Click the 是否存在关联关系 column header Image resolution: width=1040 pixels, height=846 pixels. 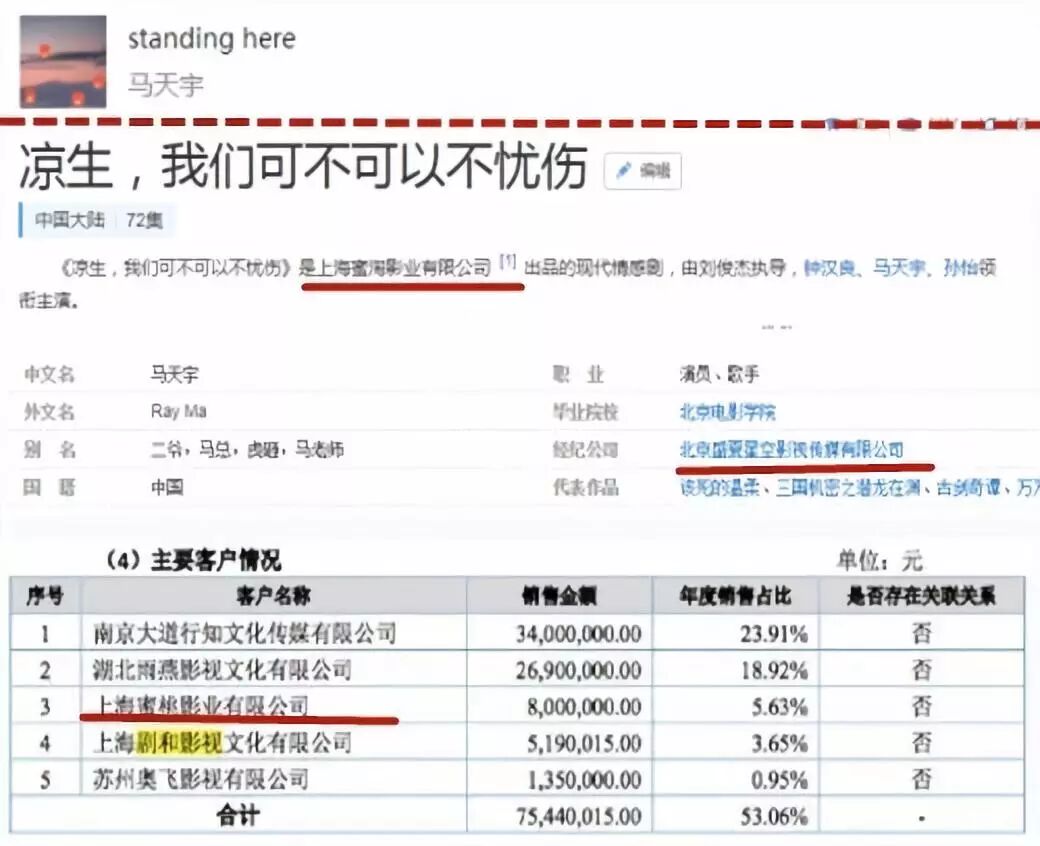(x=921, y=596)
